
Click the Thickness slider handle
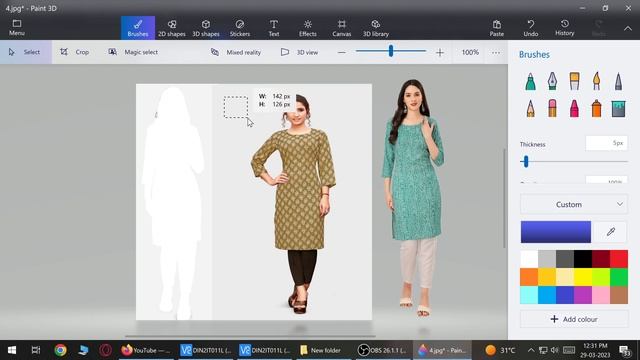tap(526, 162)
